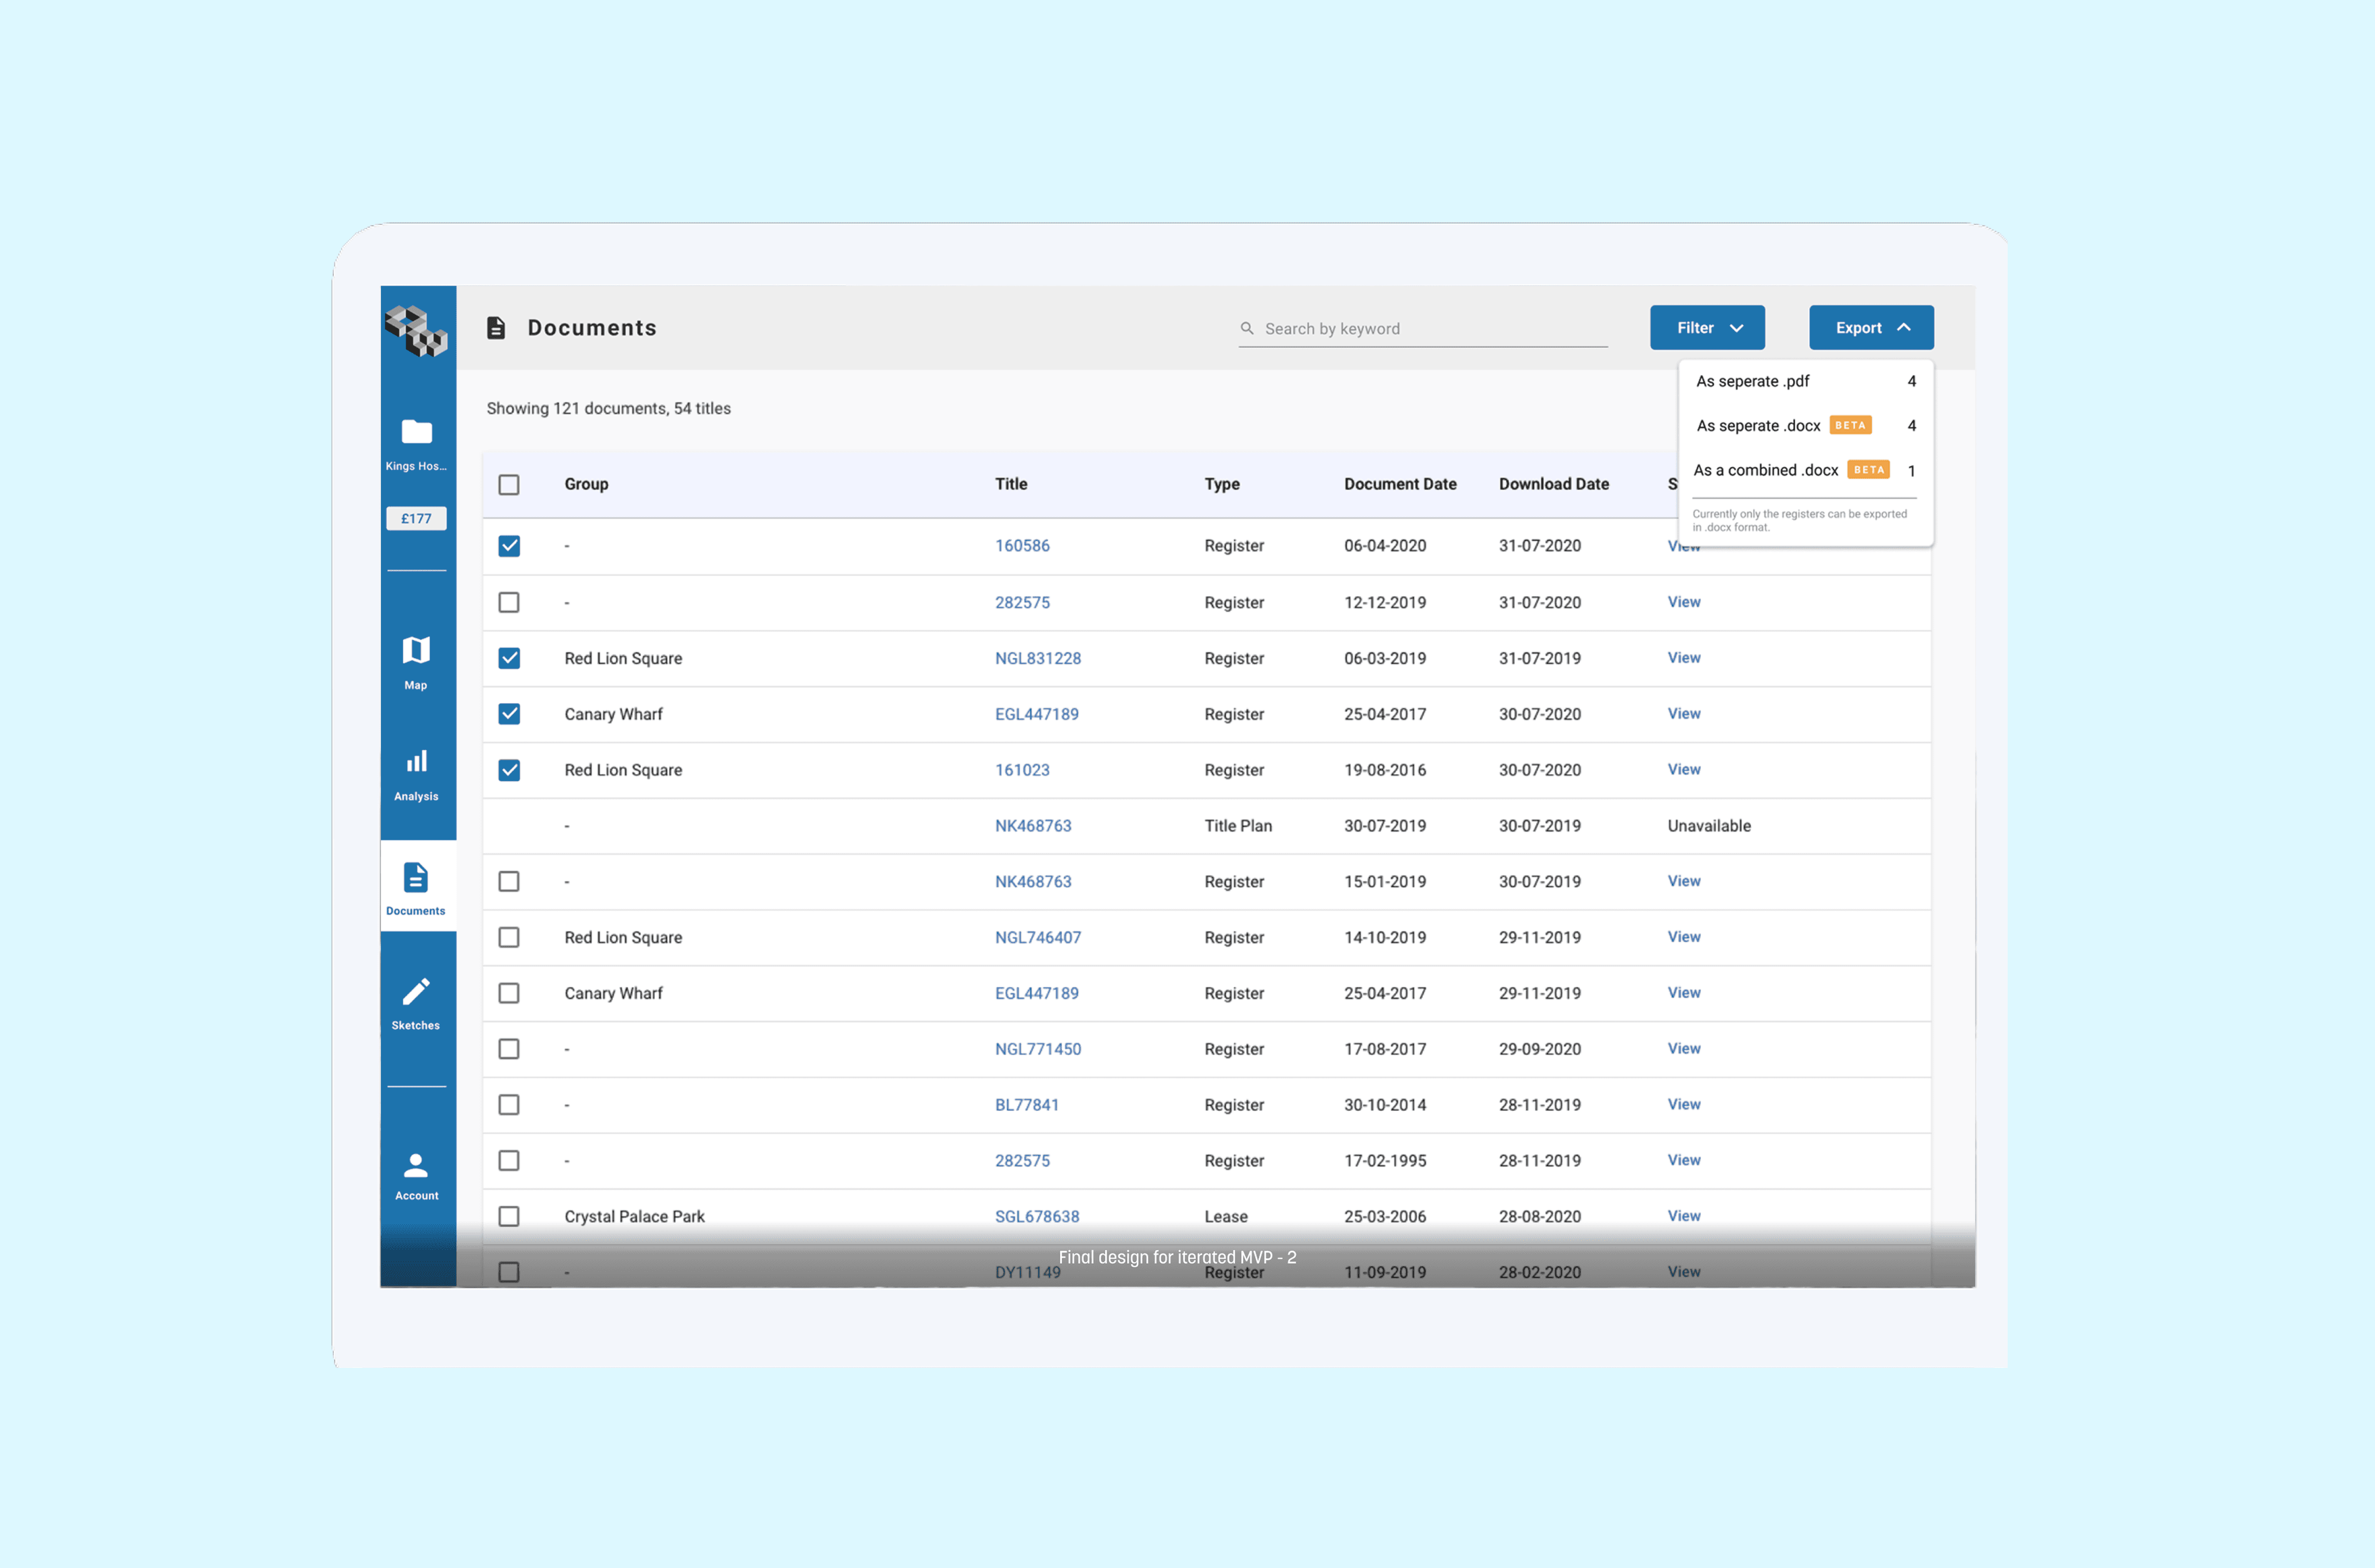2375x1568 pixels.
Task: Open the Analysis bar chart icon
Action: point(416,762)
